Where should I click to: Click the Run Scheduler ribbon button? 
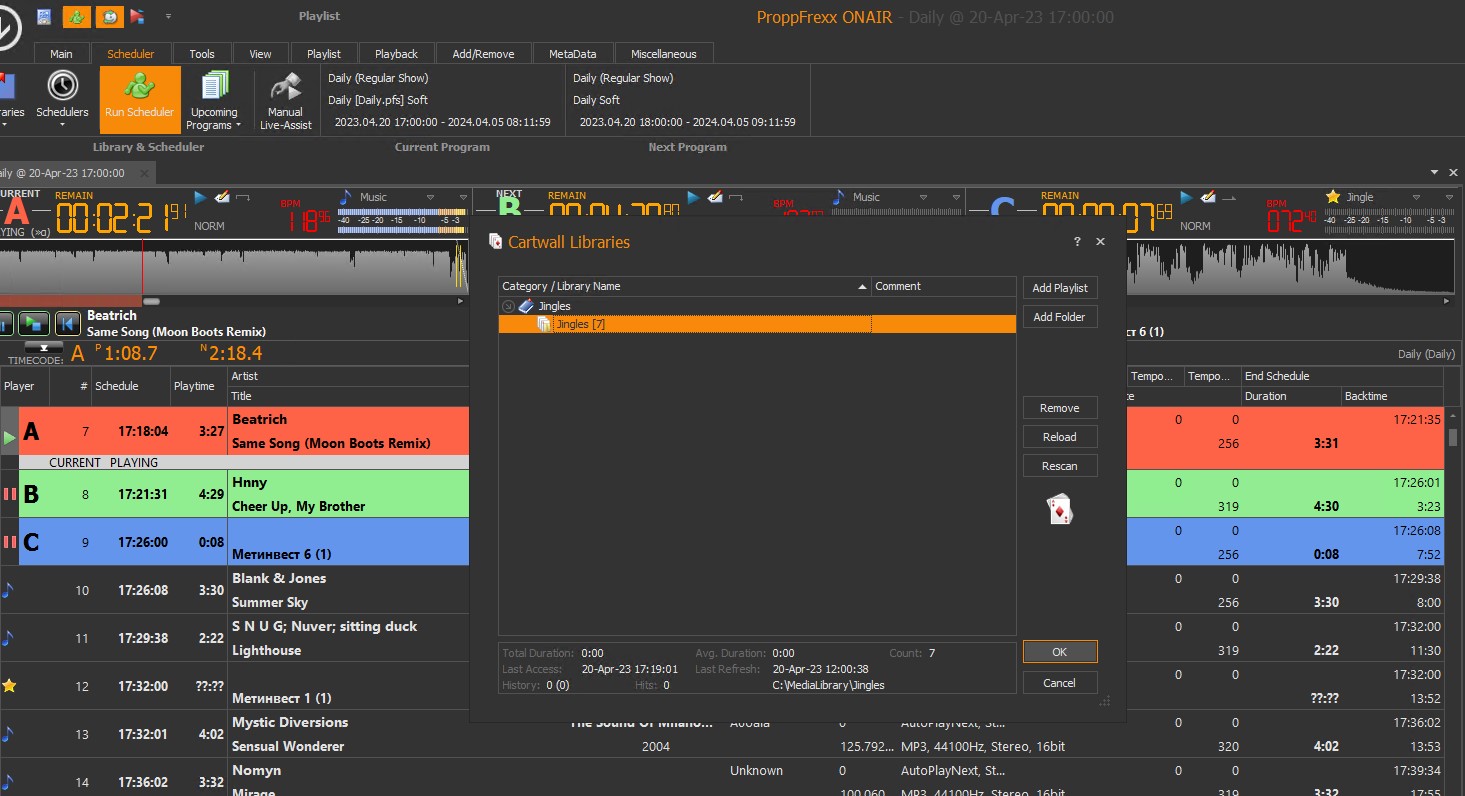[139, 99]
